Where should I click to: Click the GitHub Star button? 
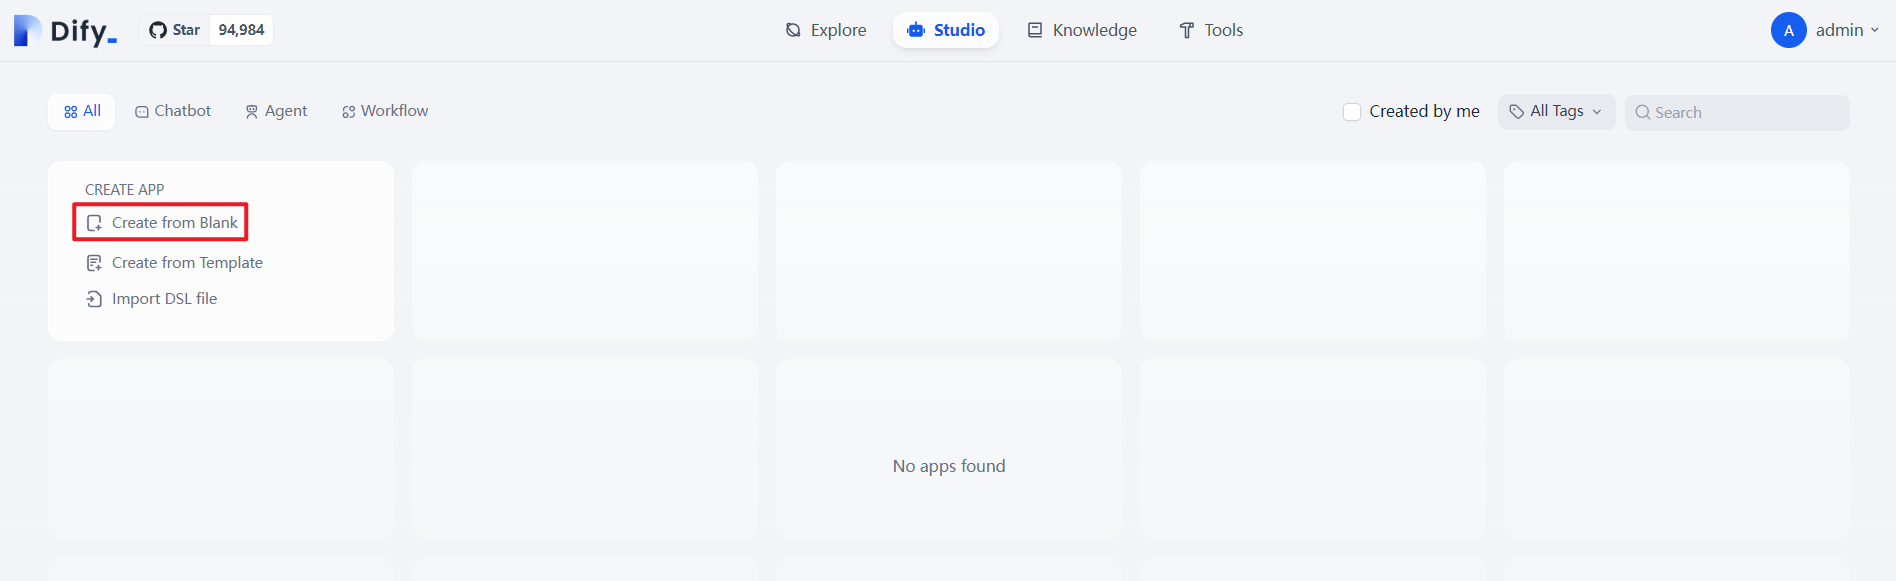pos(175,30)
